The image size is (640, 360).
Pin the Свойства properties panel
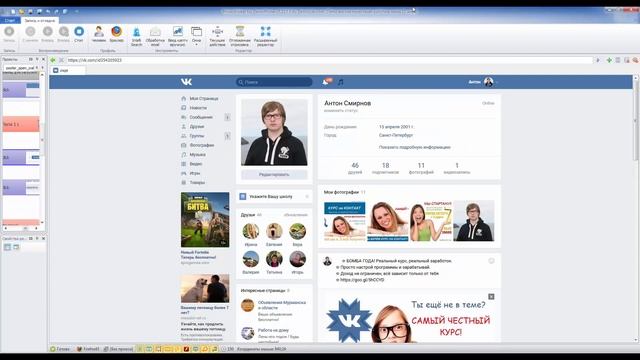37,238
